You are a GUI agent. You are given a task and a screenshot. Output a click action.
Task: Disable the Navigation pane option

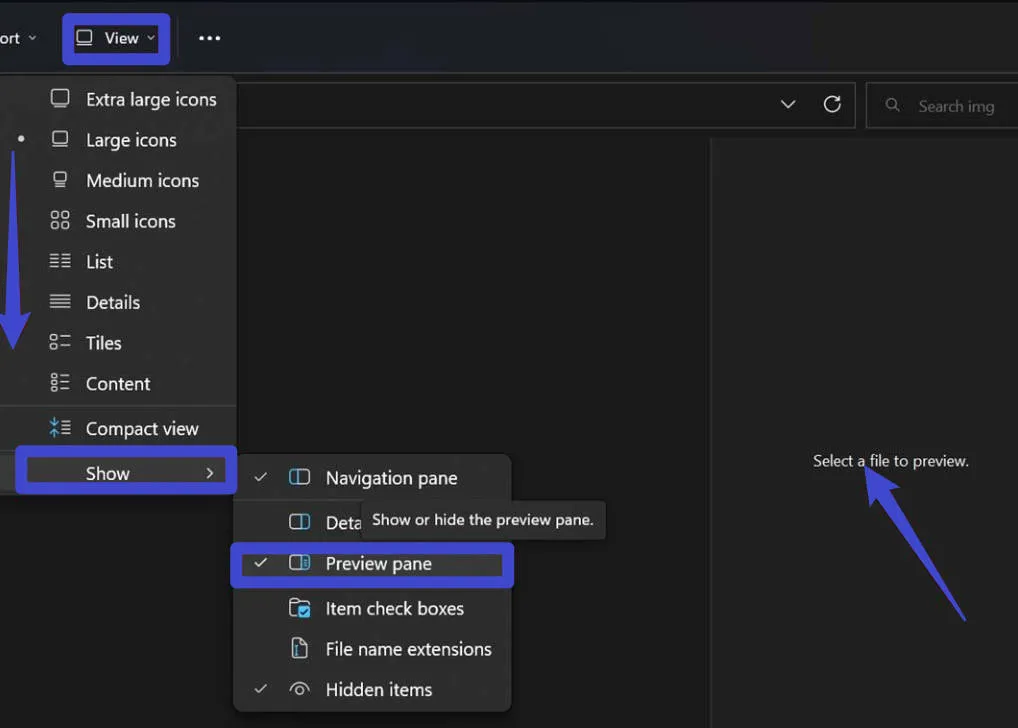pyautogui.click(x=390, y=478)
